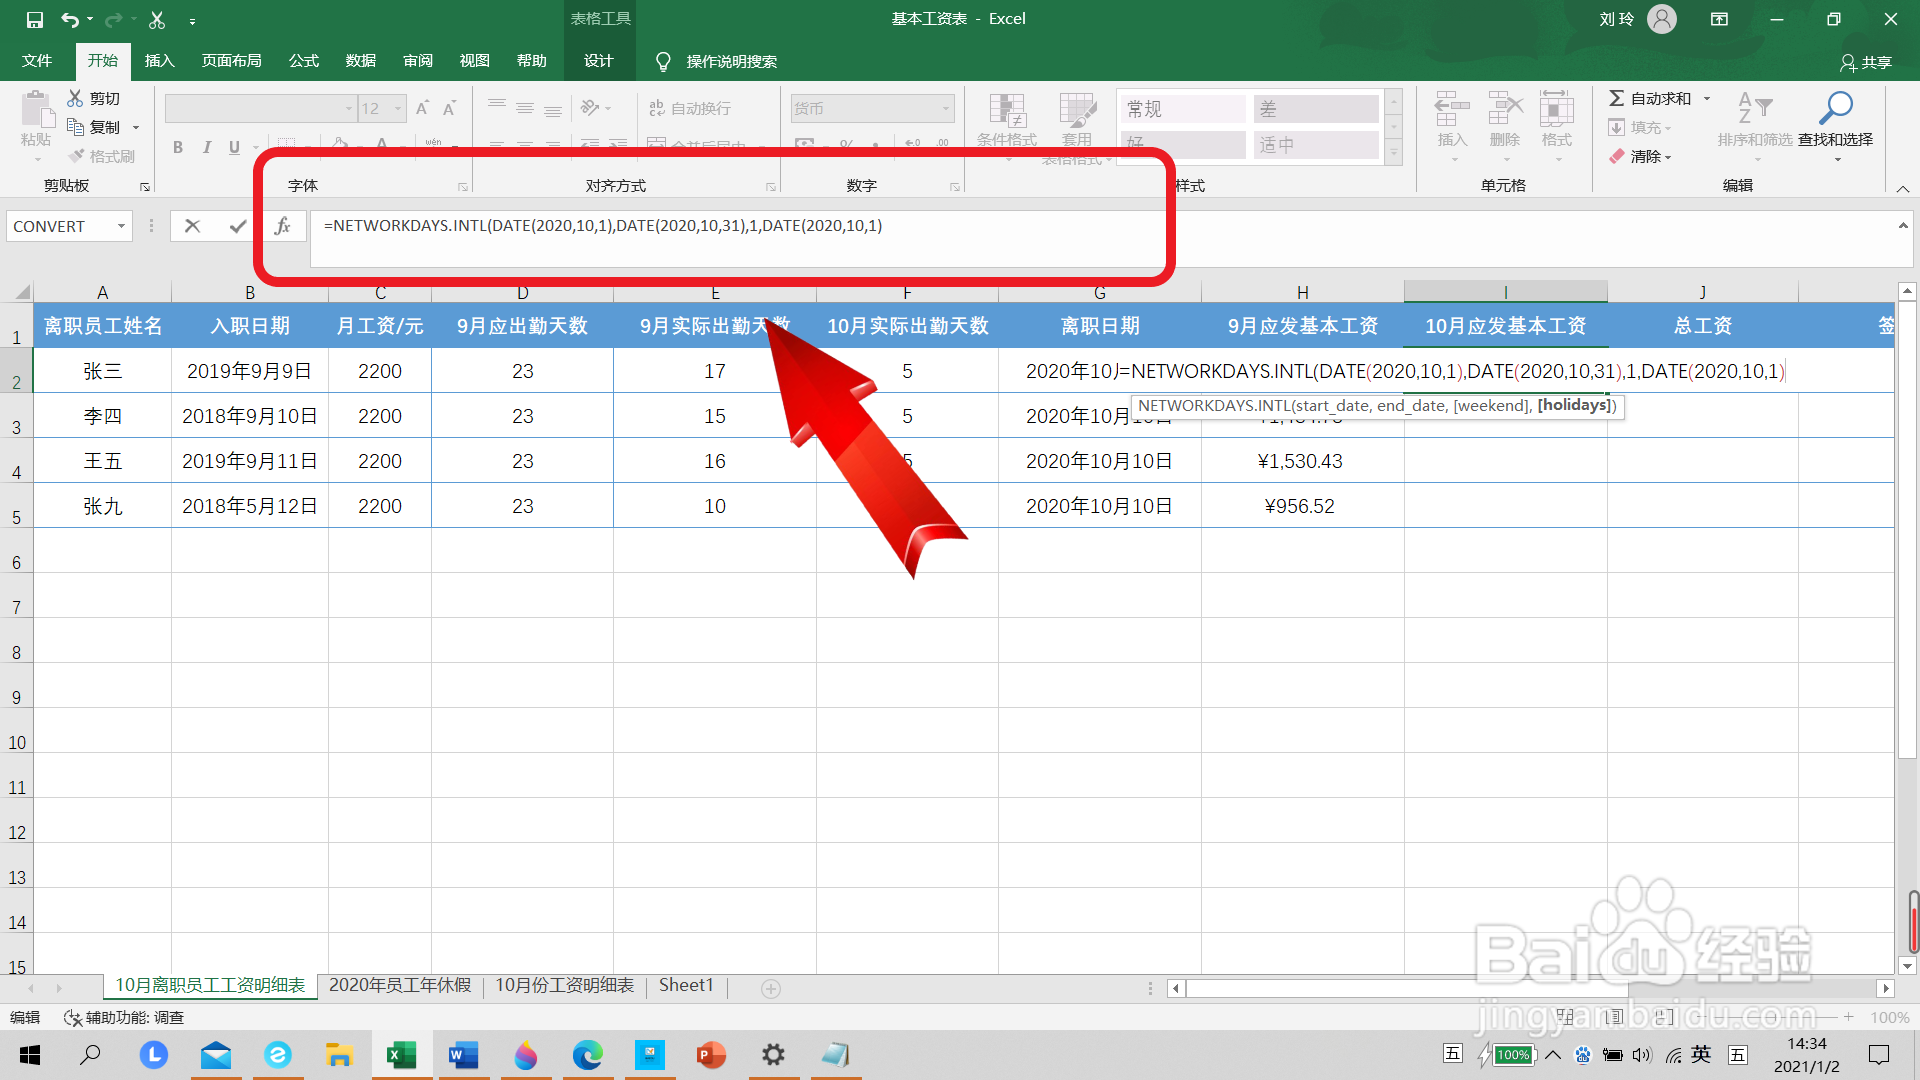Open the Name Box dropdown arrow

click(x=121, y=226)
